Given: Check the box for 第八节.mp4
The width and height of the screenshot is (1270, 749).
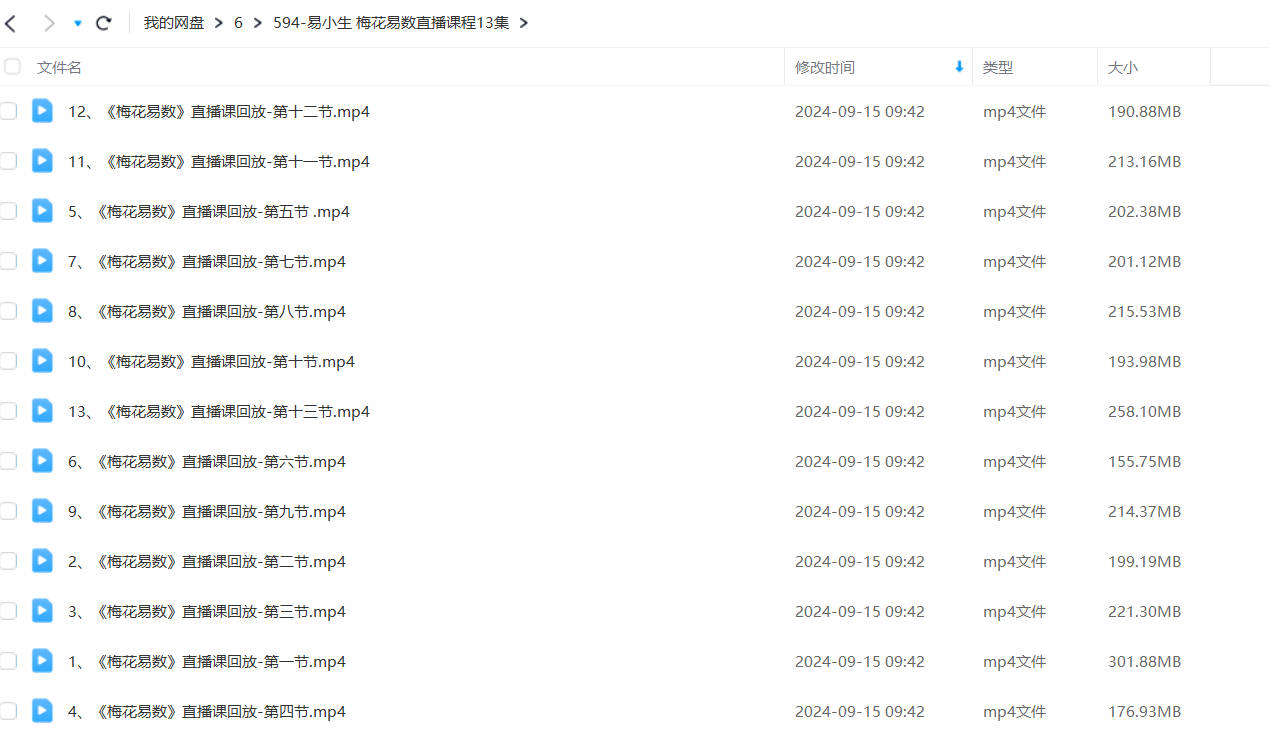Looking at the screenshot, I should (8, 311).
